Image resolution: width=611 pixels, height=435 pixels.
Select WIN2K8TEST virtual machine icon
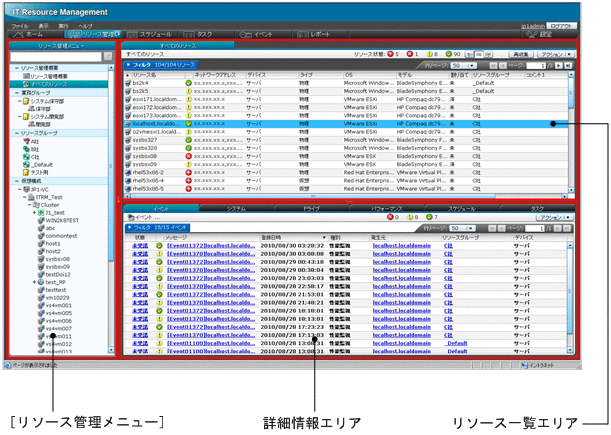click(41, 220)
